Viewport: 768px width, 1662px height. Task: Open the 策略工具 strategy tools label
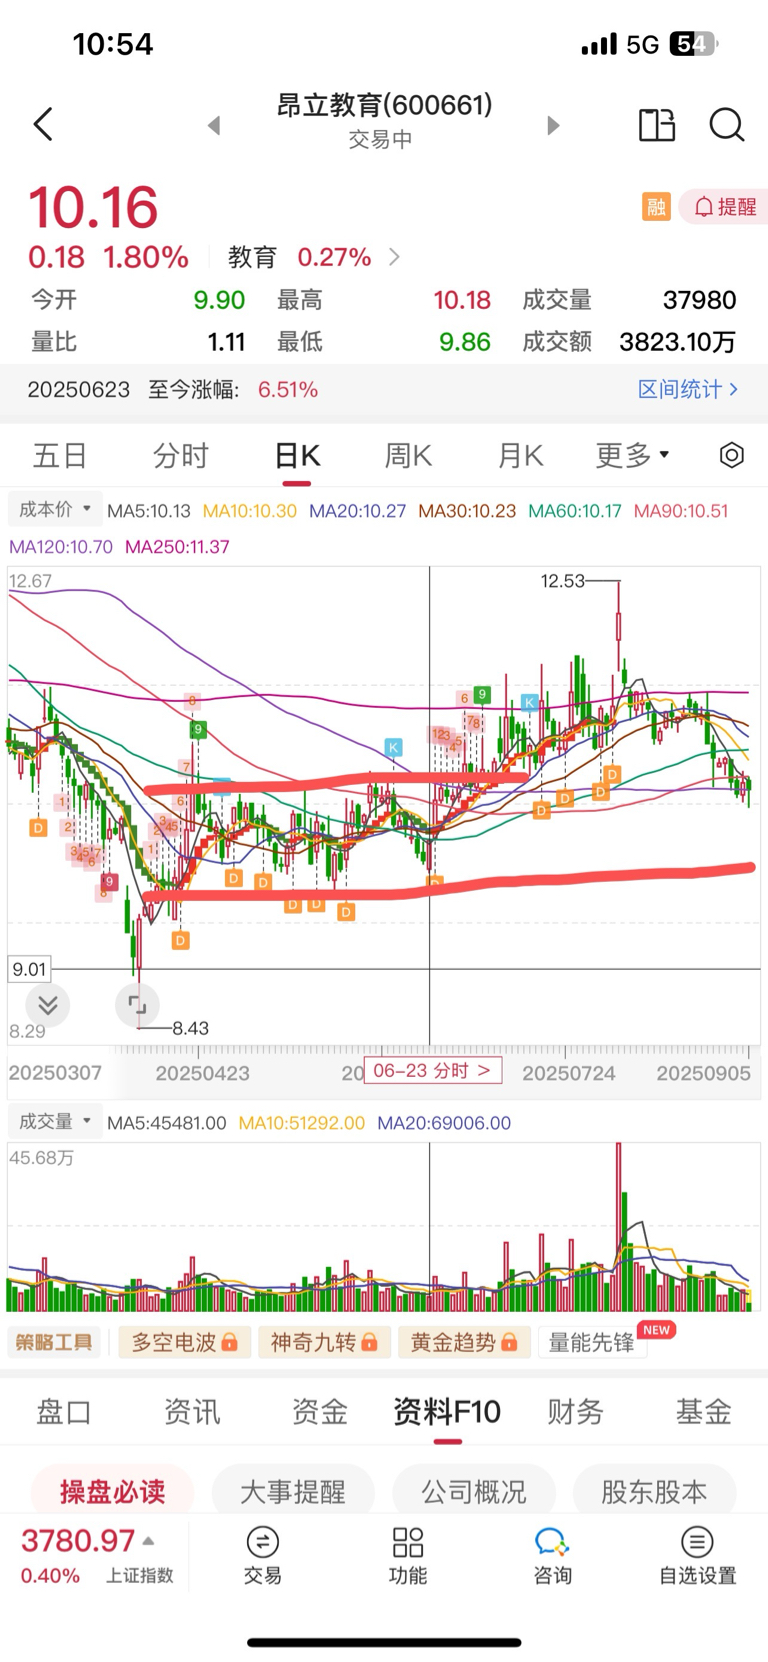54,1342
